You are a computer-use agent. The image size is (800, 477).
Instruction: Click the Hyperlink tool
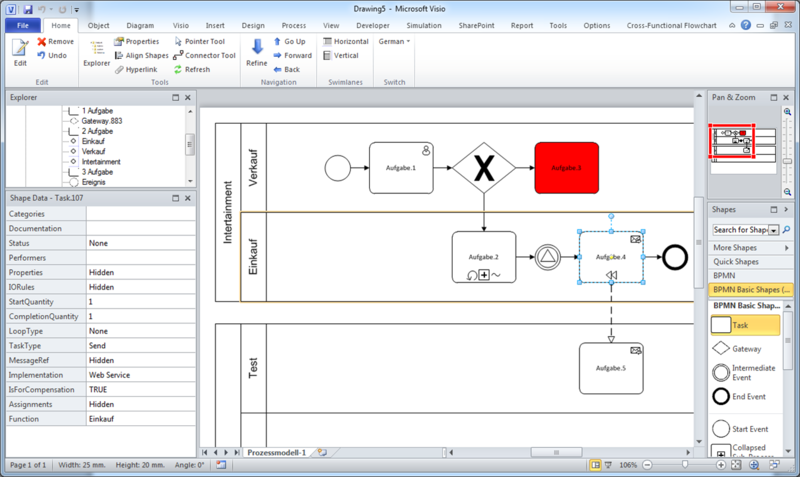point(136,69)
